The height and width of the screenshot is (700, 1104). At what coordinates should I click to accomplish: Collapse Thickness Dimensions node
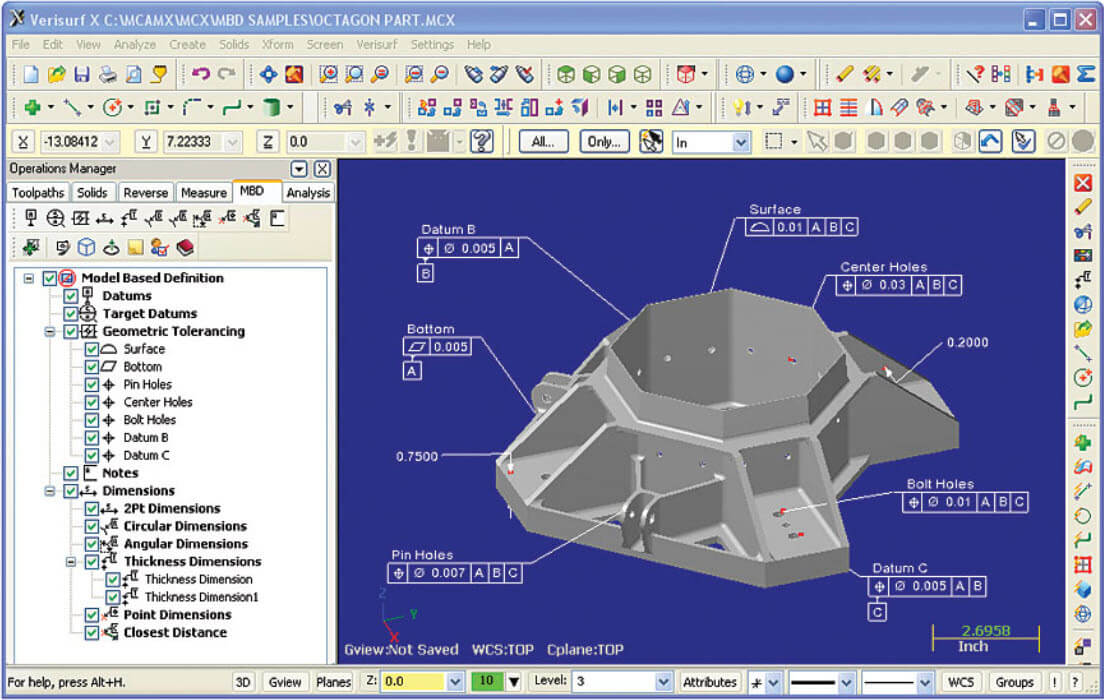click(71, 561)
